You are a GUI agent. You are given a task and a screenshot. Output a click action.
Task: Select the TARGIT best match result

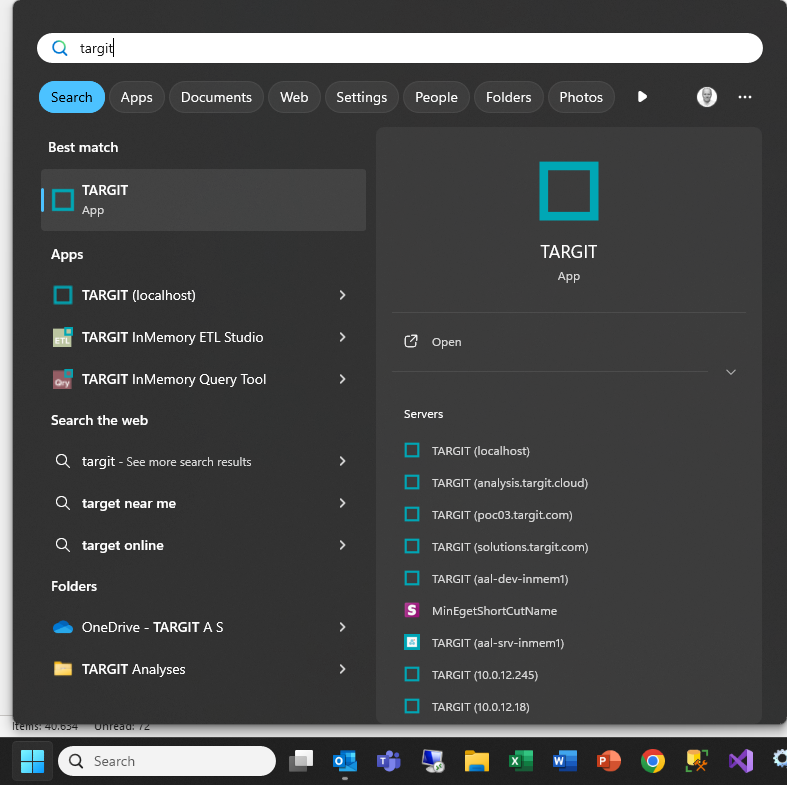[203, 200]
